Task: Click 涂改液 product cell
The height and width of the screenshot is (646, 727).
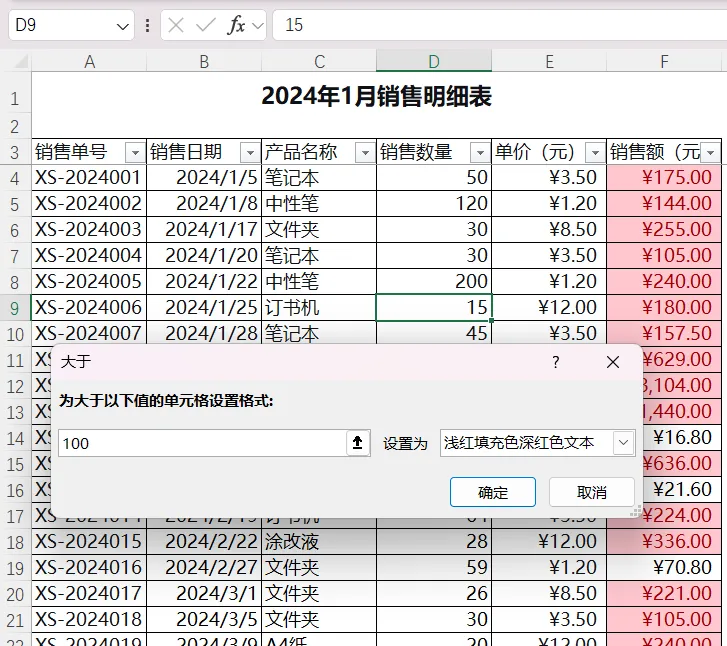Action: tap(319, 541)
